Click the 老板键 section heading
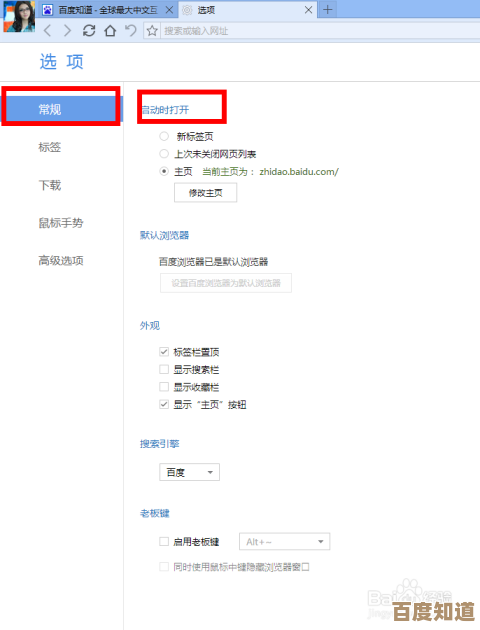Image resolution: width=480 pixels, height=630 pixels. [155, 513]
